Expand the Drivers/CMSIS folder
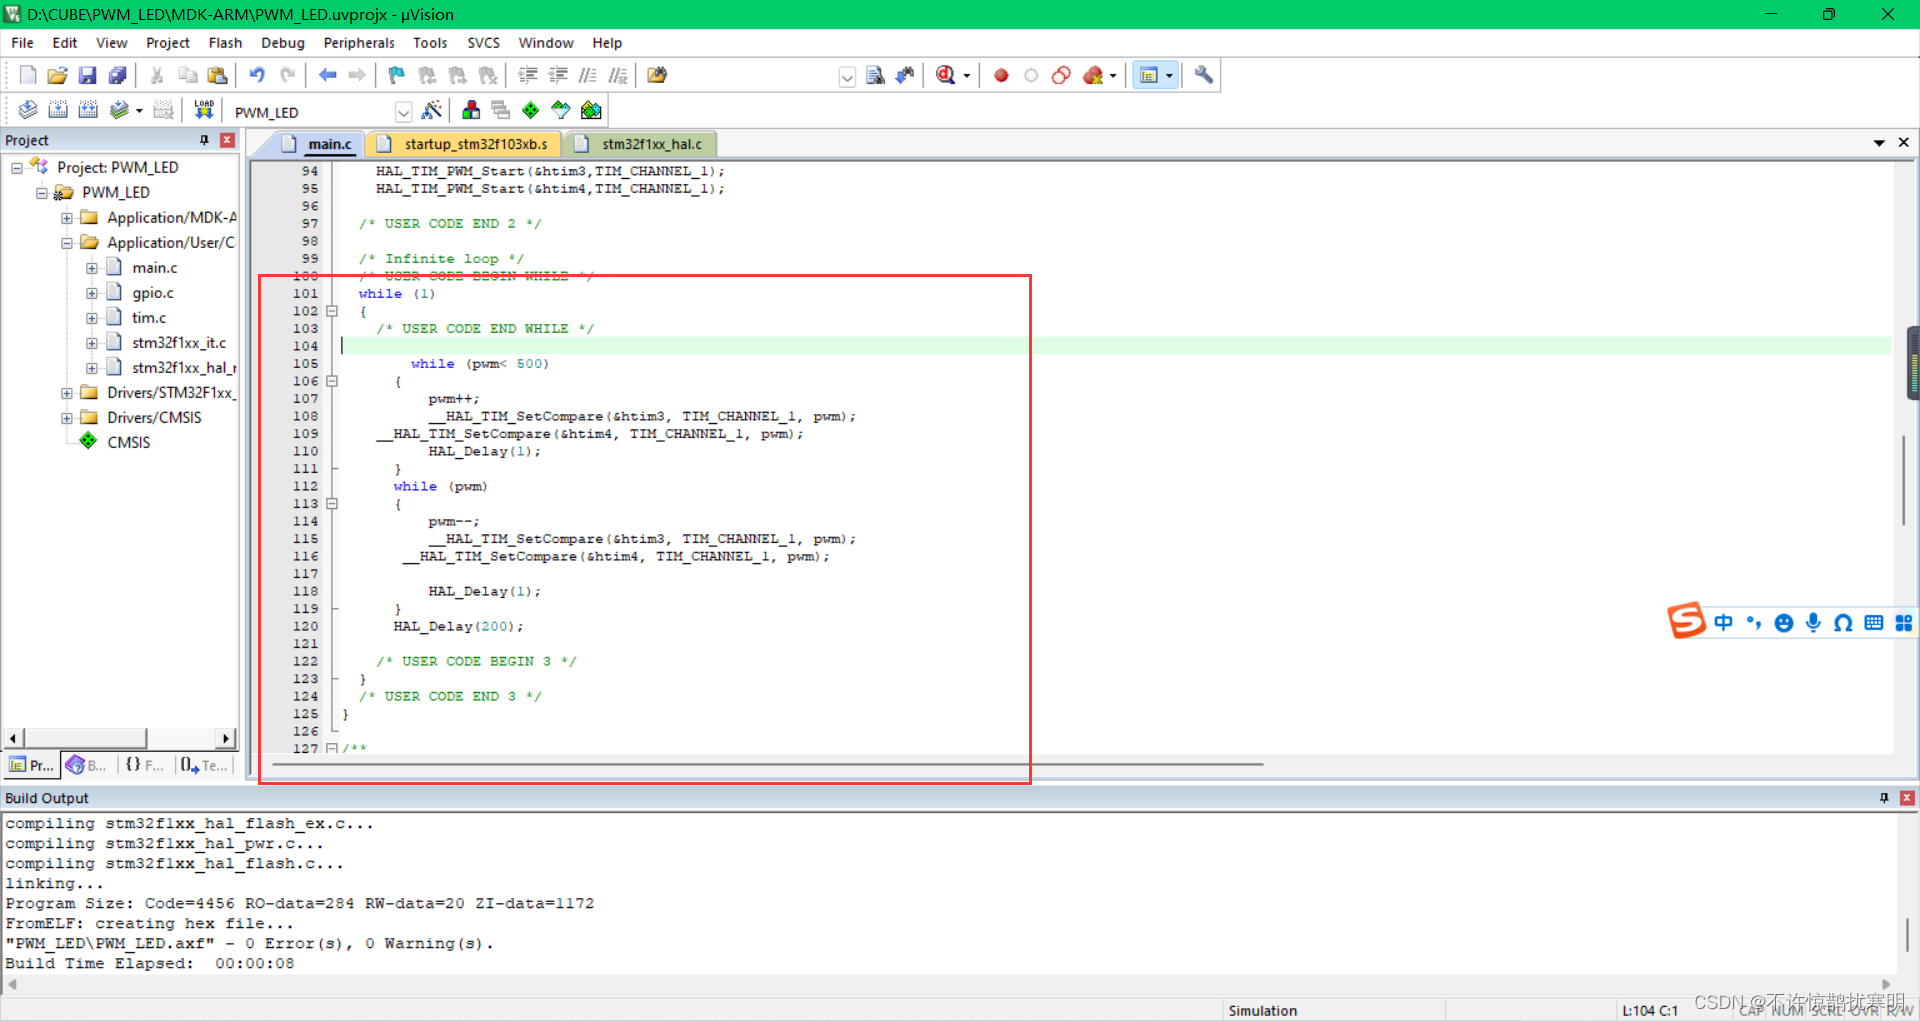The image size is (1920, 1021). 67,418
